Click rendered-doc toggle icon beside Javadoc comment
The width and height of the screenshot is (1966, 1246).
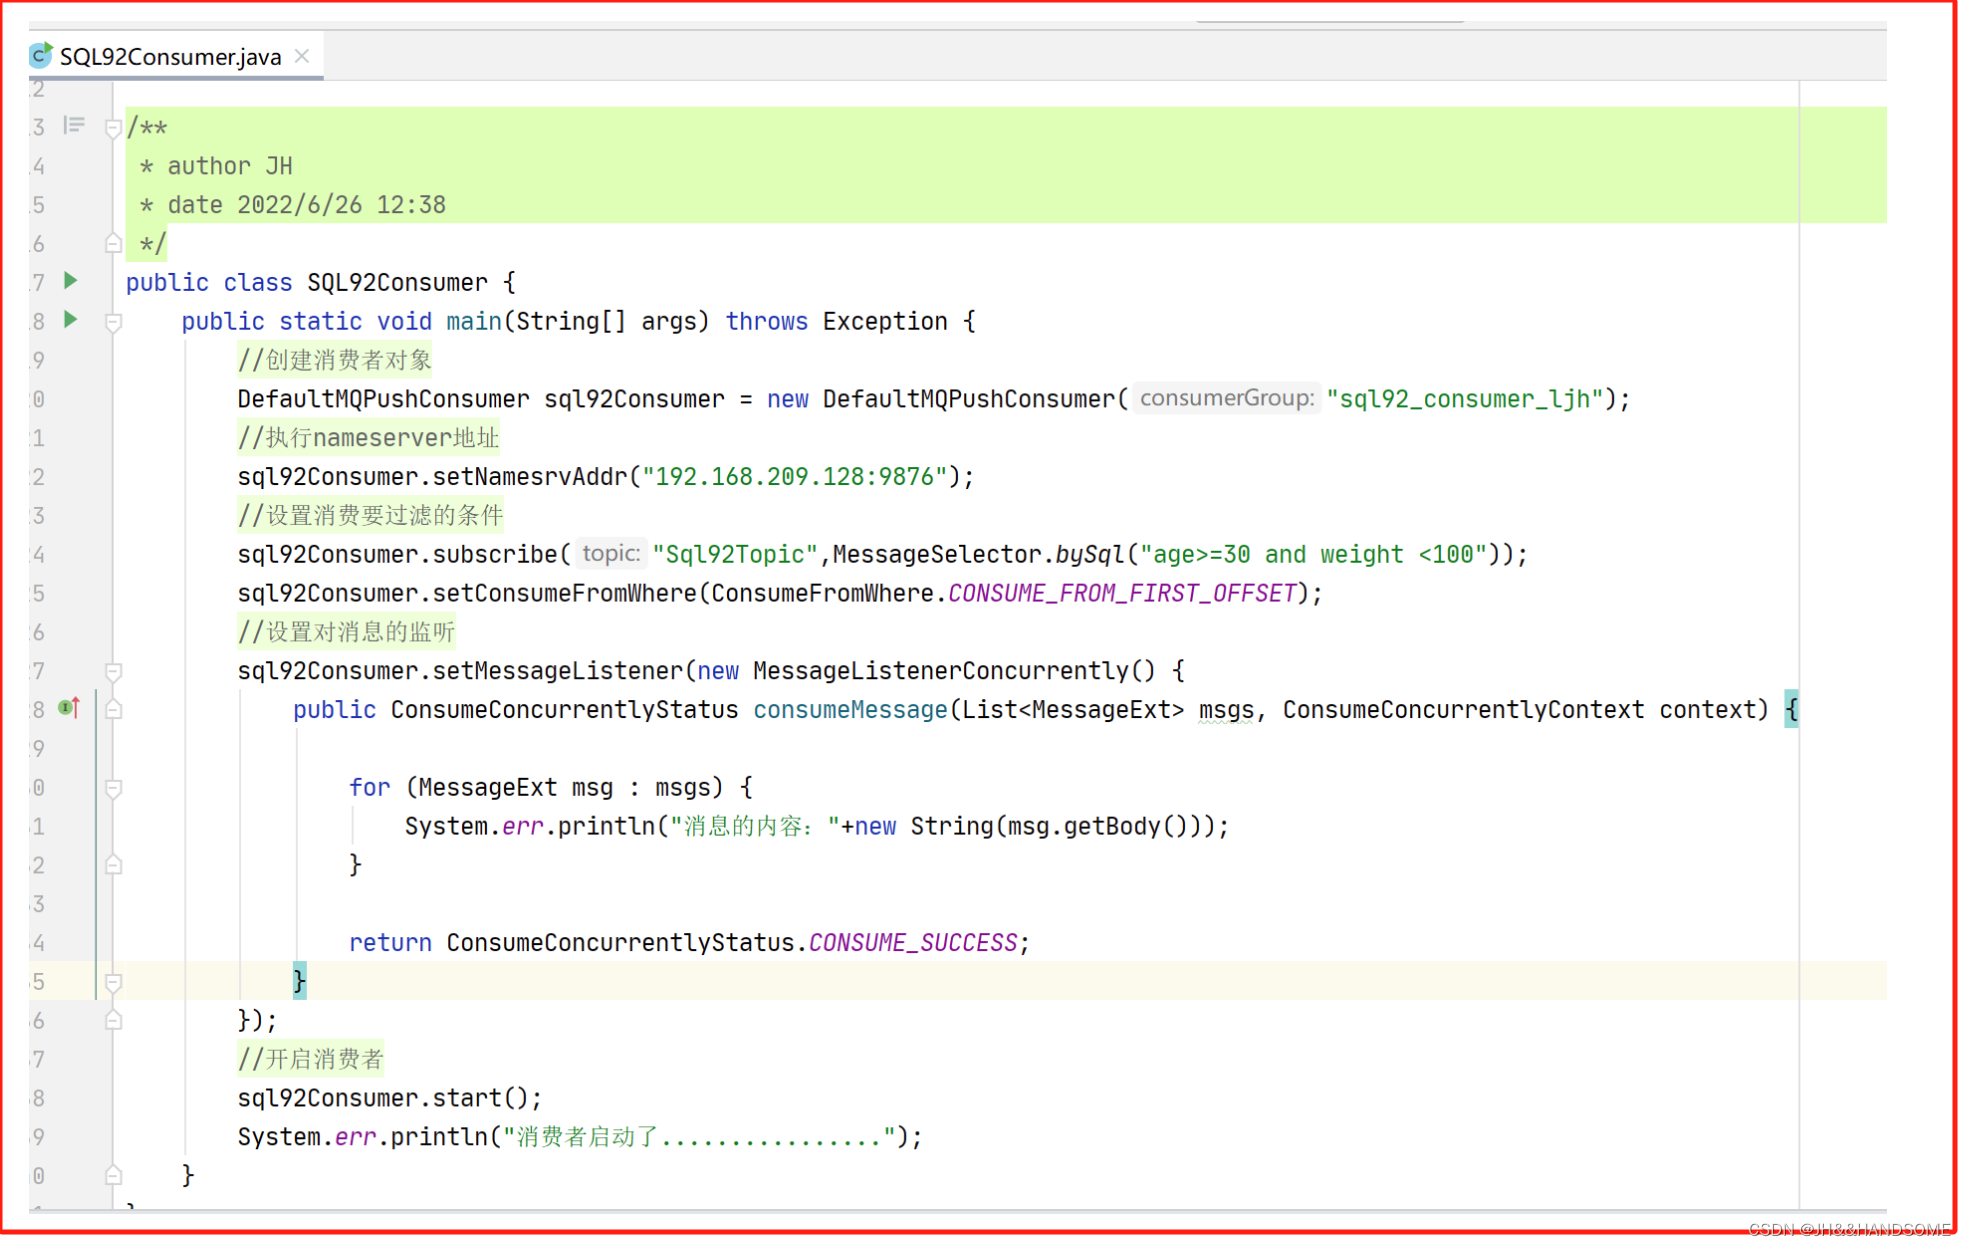click(73, 126)
